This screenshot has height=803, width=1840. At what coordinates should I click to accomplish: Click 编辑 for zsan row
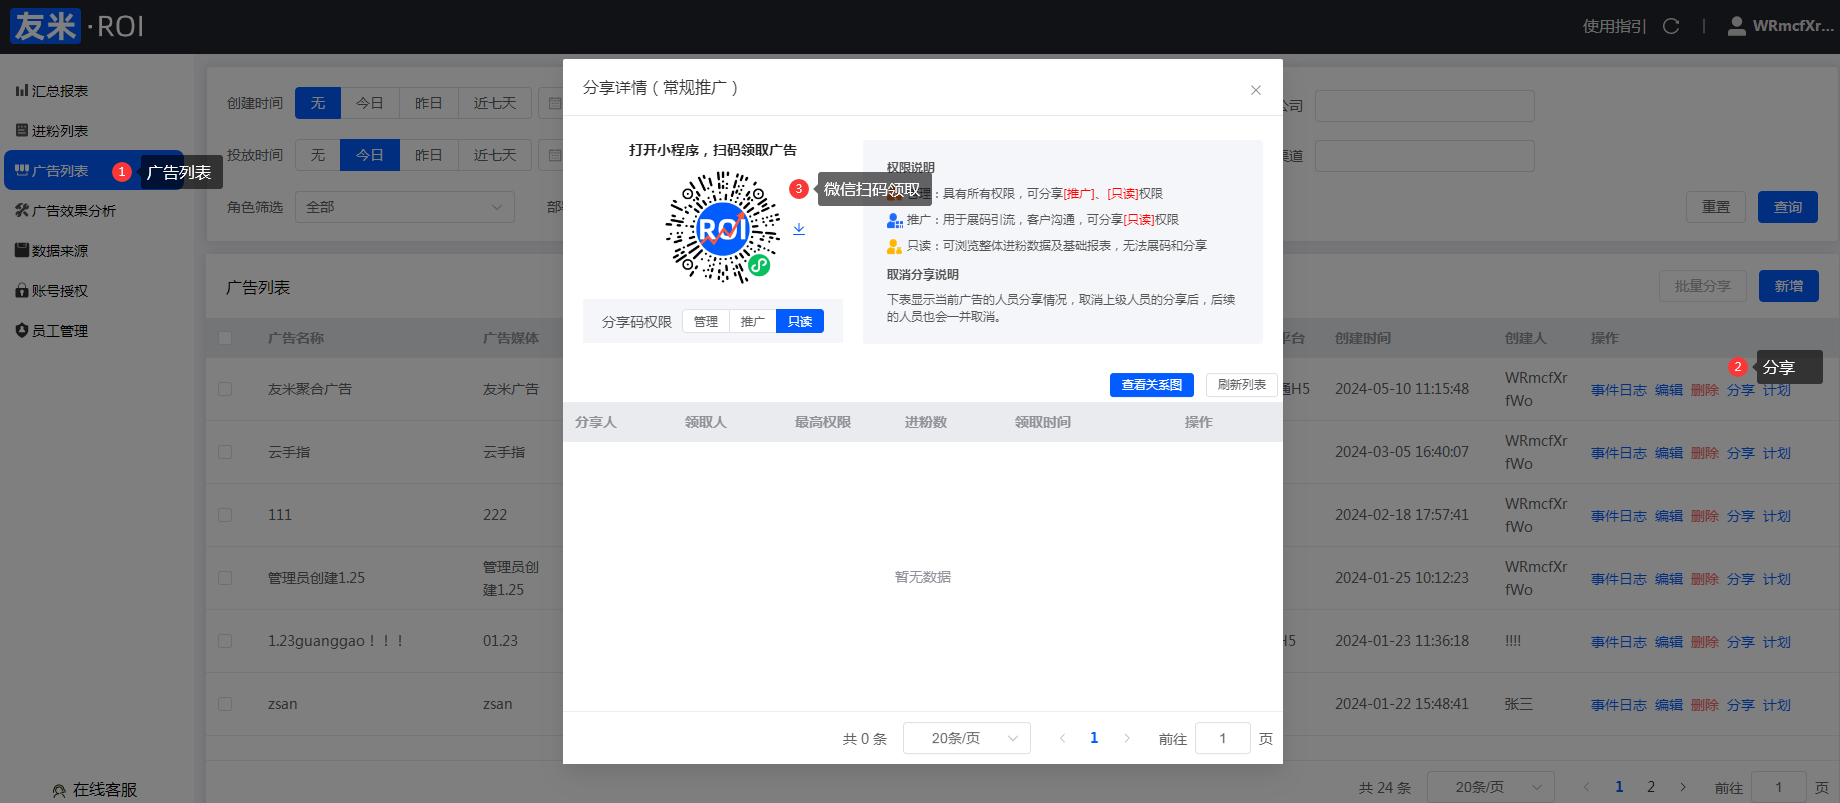click(1669, 705)
